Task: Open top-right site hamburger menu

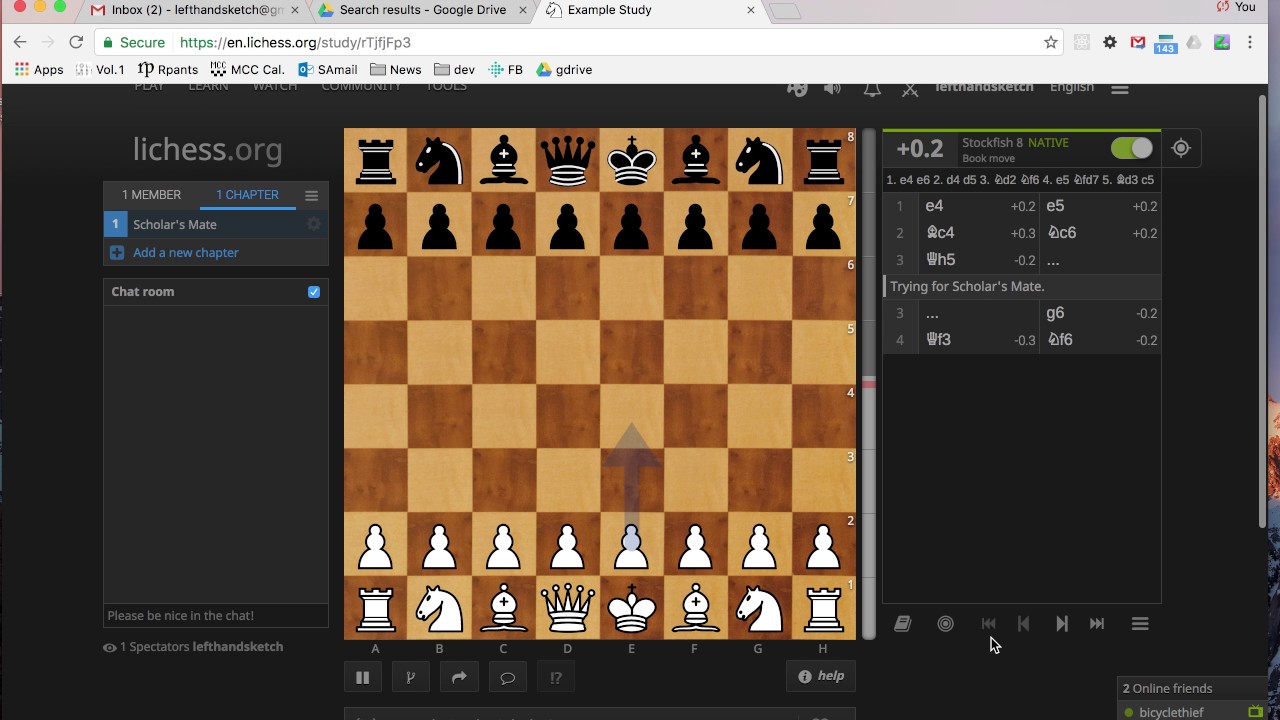Action: (x=1120, y=88)
